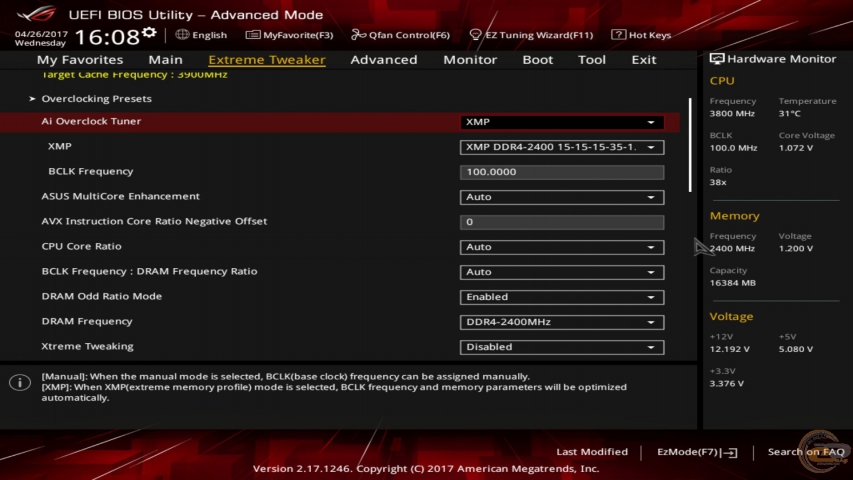The image size is (853, 480).
Task: Go to the Advanced tab
Action: point(384,59)
